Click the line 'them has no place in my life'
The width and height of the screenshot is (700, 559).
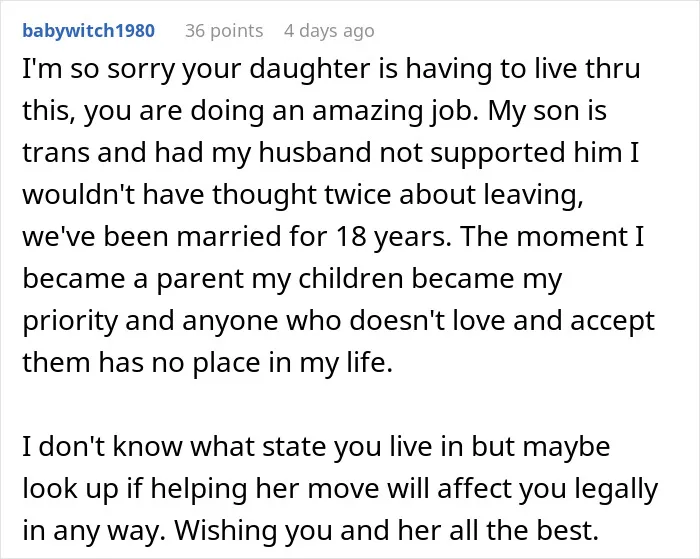point(208,362)
